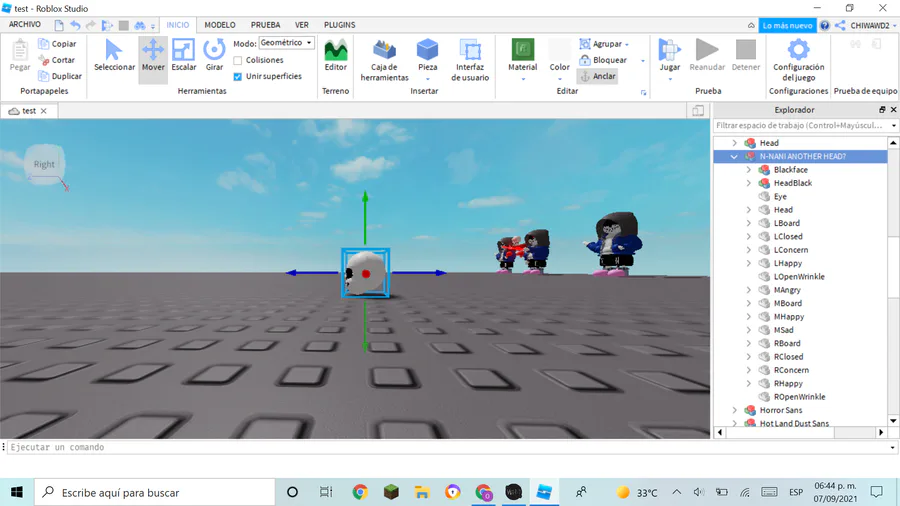This screenshot has height=506, width=900.
Task: Open the ARCHIVO menu
Action: (x=25, y=25)
